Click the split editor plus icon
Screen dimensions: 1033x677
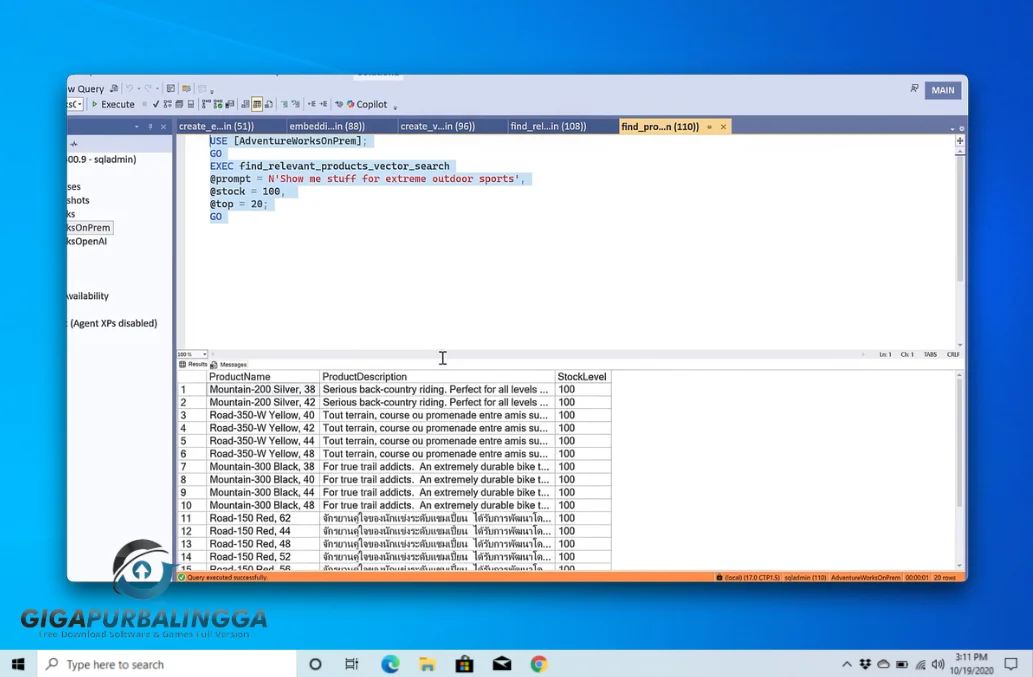click(x=960, y=141)
